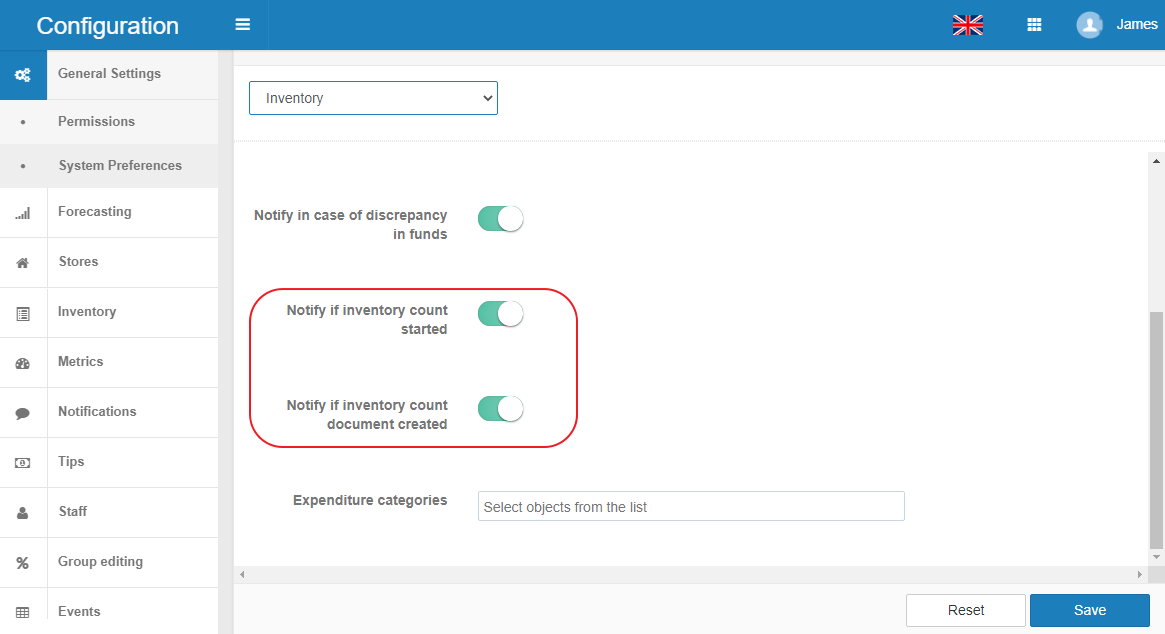
Task: Open the Expenditure categories selection field
Action: point(690,506)
